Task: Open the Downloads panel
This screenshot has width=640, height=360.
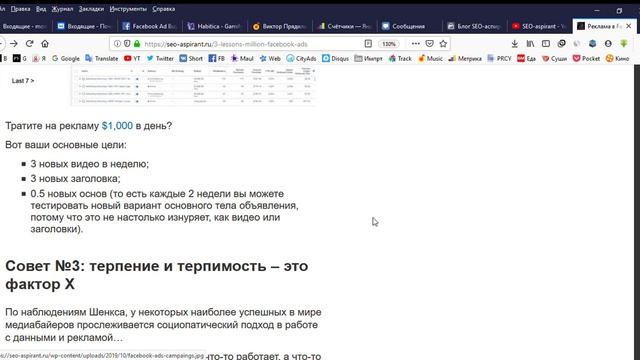Action: [x=515, y=44]
